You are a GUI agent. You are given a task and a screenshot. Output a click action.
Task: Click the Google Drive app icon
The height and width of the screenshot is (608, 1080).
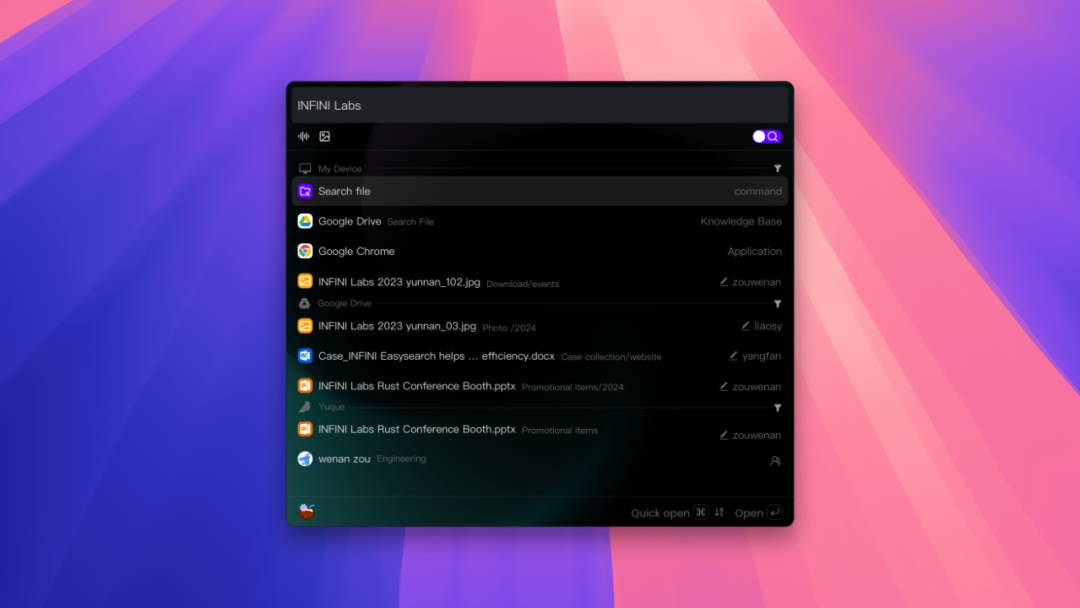[305, 221]
